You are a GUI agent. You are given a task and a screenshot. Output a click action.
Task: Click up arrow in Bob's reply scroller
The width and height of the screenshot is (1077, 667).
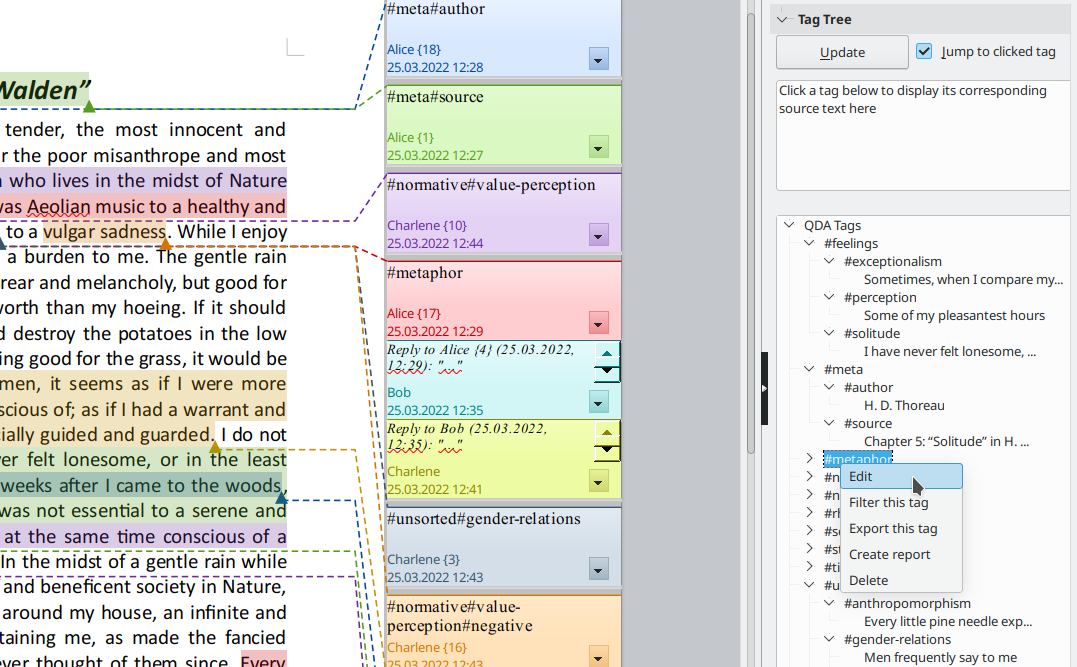(x=606, y=354)
